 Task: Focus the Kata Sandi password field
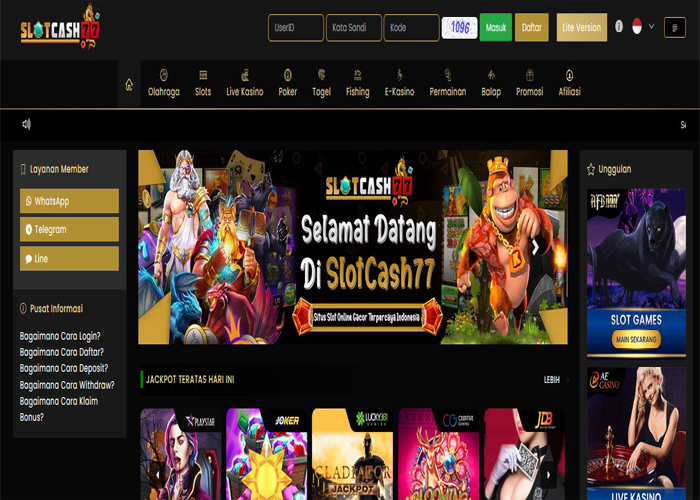pyautogui.click(x=354, y=28)
